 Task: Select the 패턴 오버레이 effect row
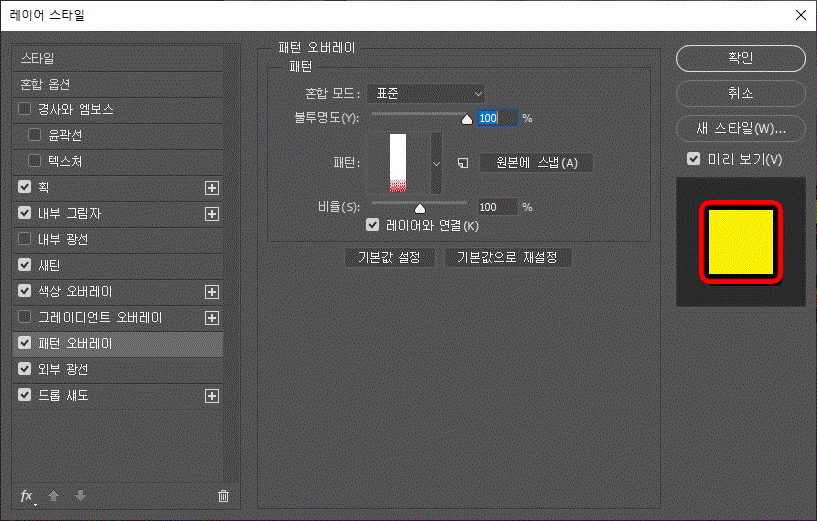click(118, 344)
